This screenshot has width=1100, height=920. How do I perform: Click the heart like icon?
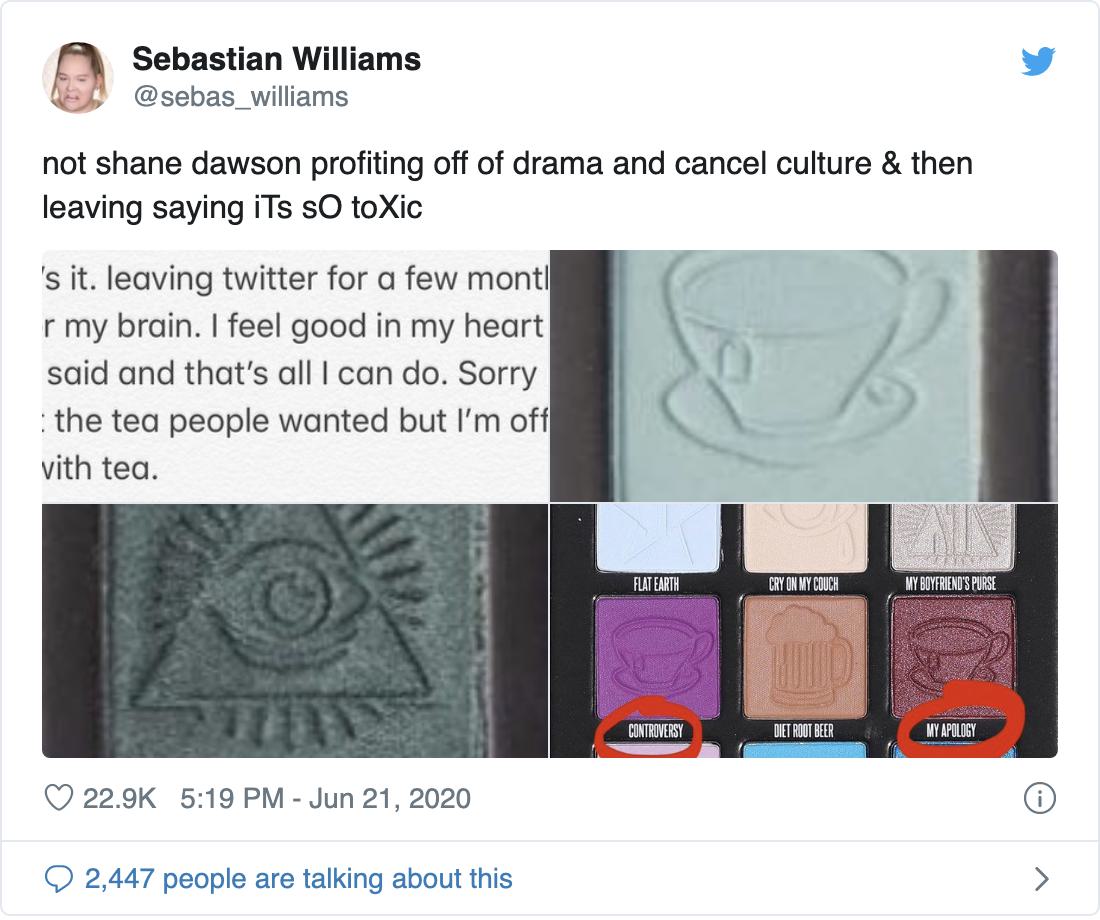point(61,797)
